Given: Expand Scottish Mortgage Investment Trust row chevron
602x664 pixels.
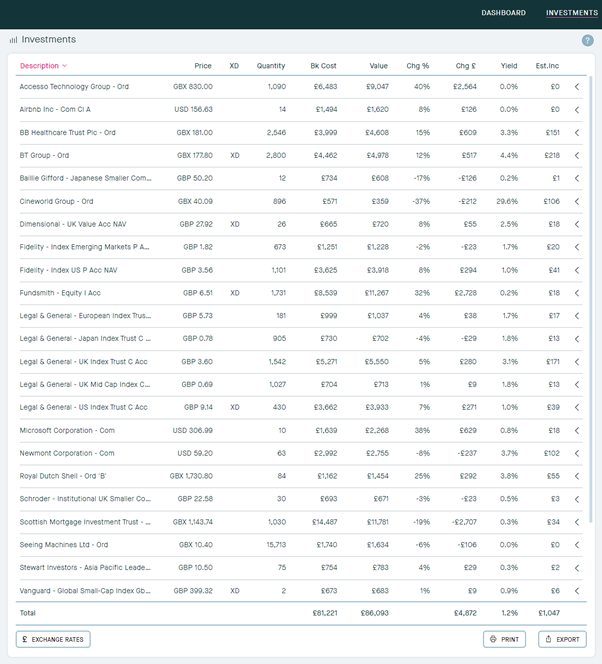Looking at the screenshot, I should [577, 522].
